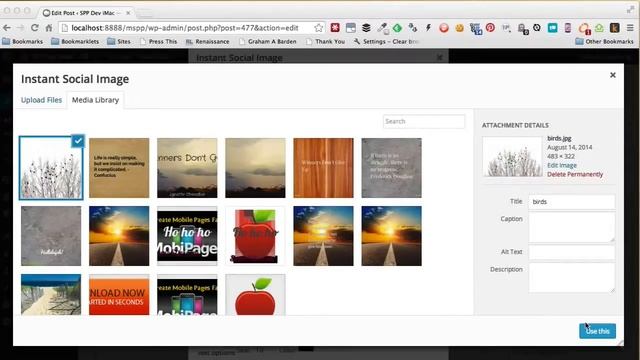Switch to the Upload Files tab
Image resolution: width=640 pixels, height=360 pixels.
41,100
